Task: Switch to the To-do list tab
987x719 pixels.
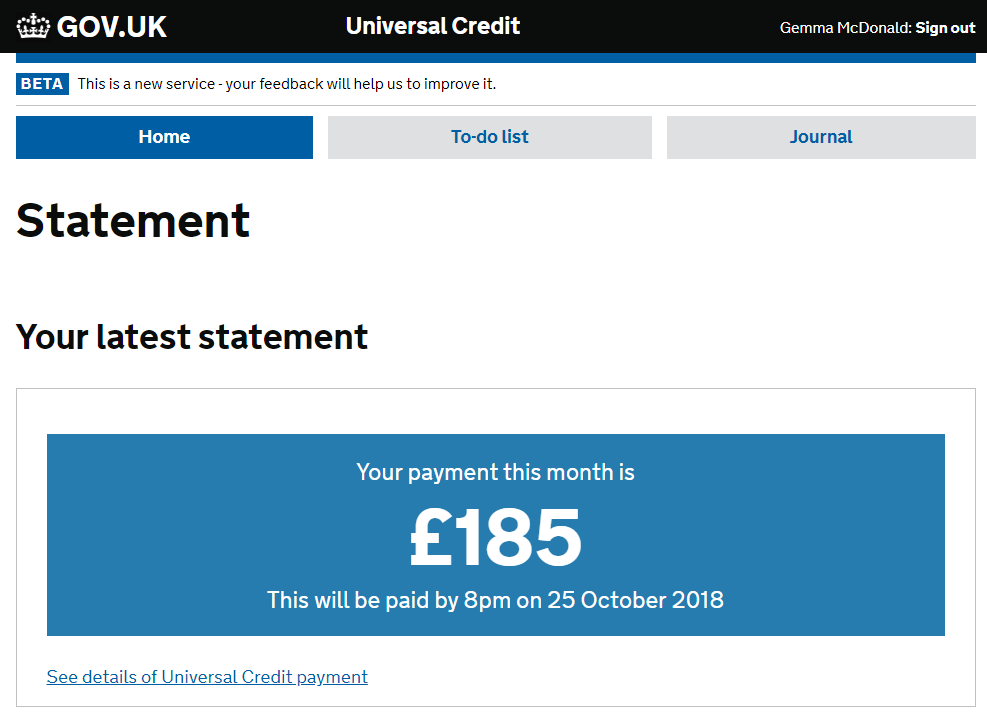Action: pos(489,137)
